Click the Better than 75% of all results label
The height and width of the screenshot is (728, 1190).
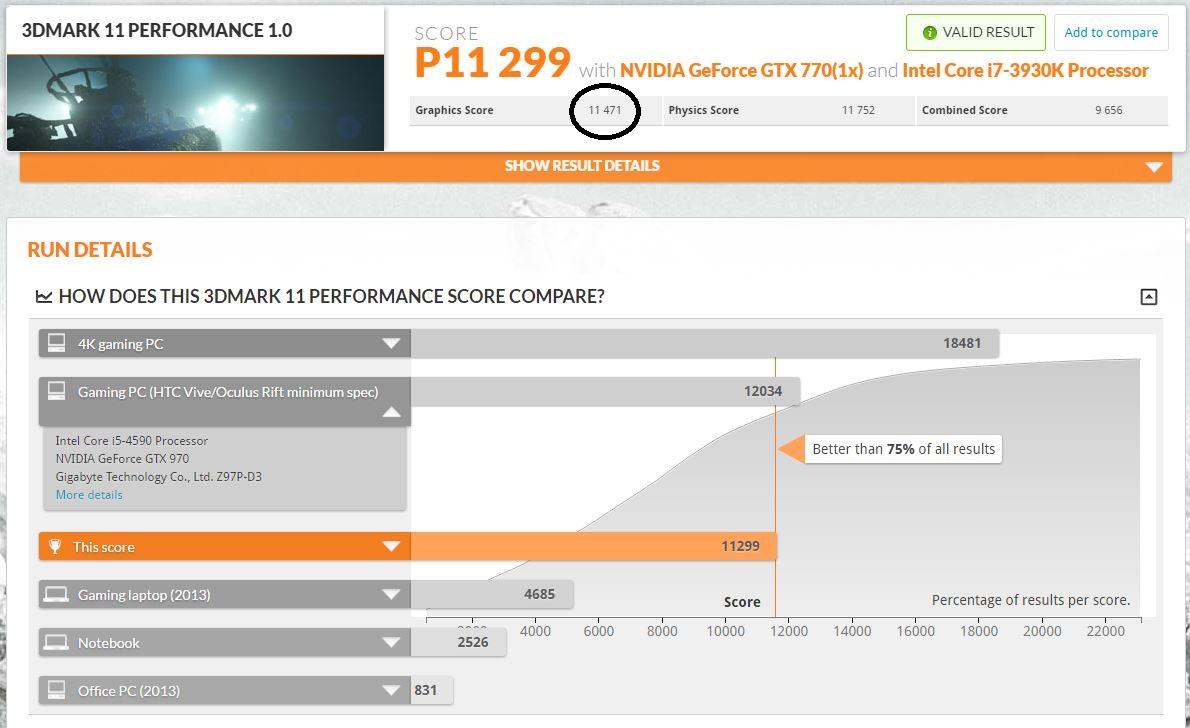(x=903, y=449)
